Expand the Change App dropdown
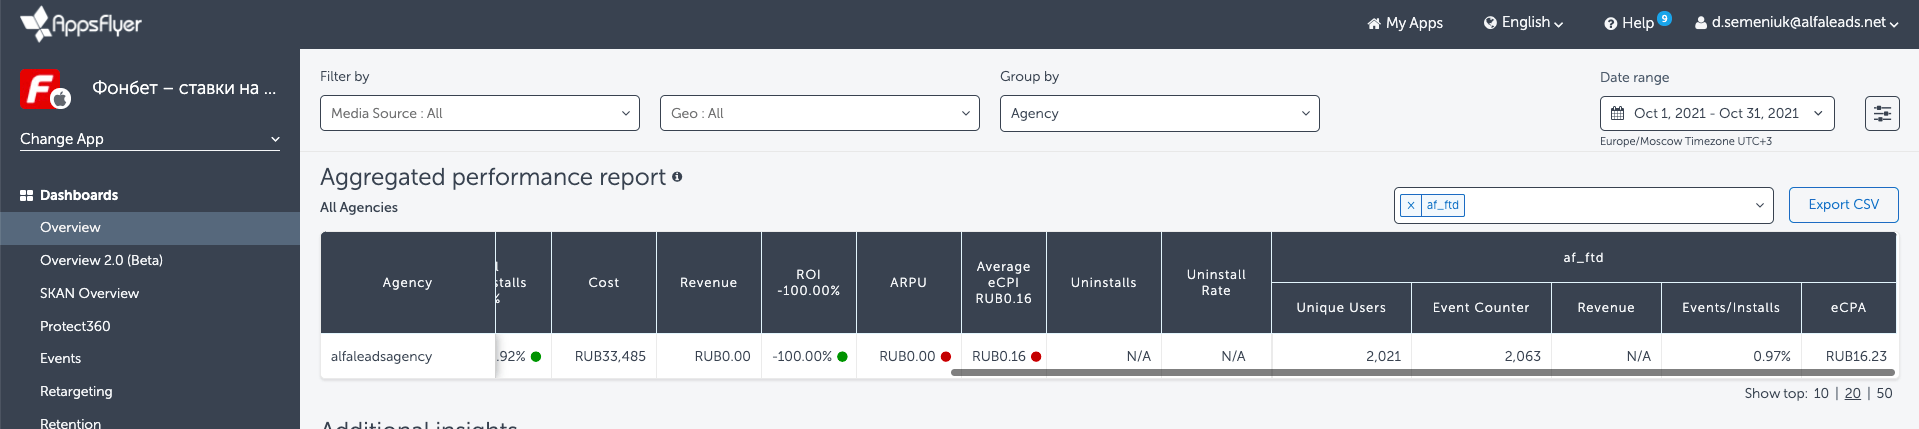The image size is (1919, 429). pyautogui.click(x=150, y=139)
